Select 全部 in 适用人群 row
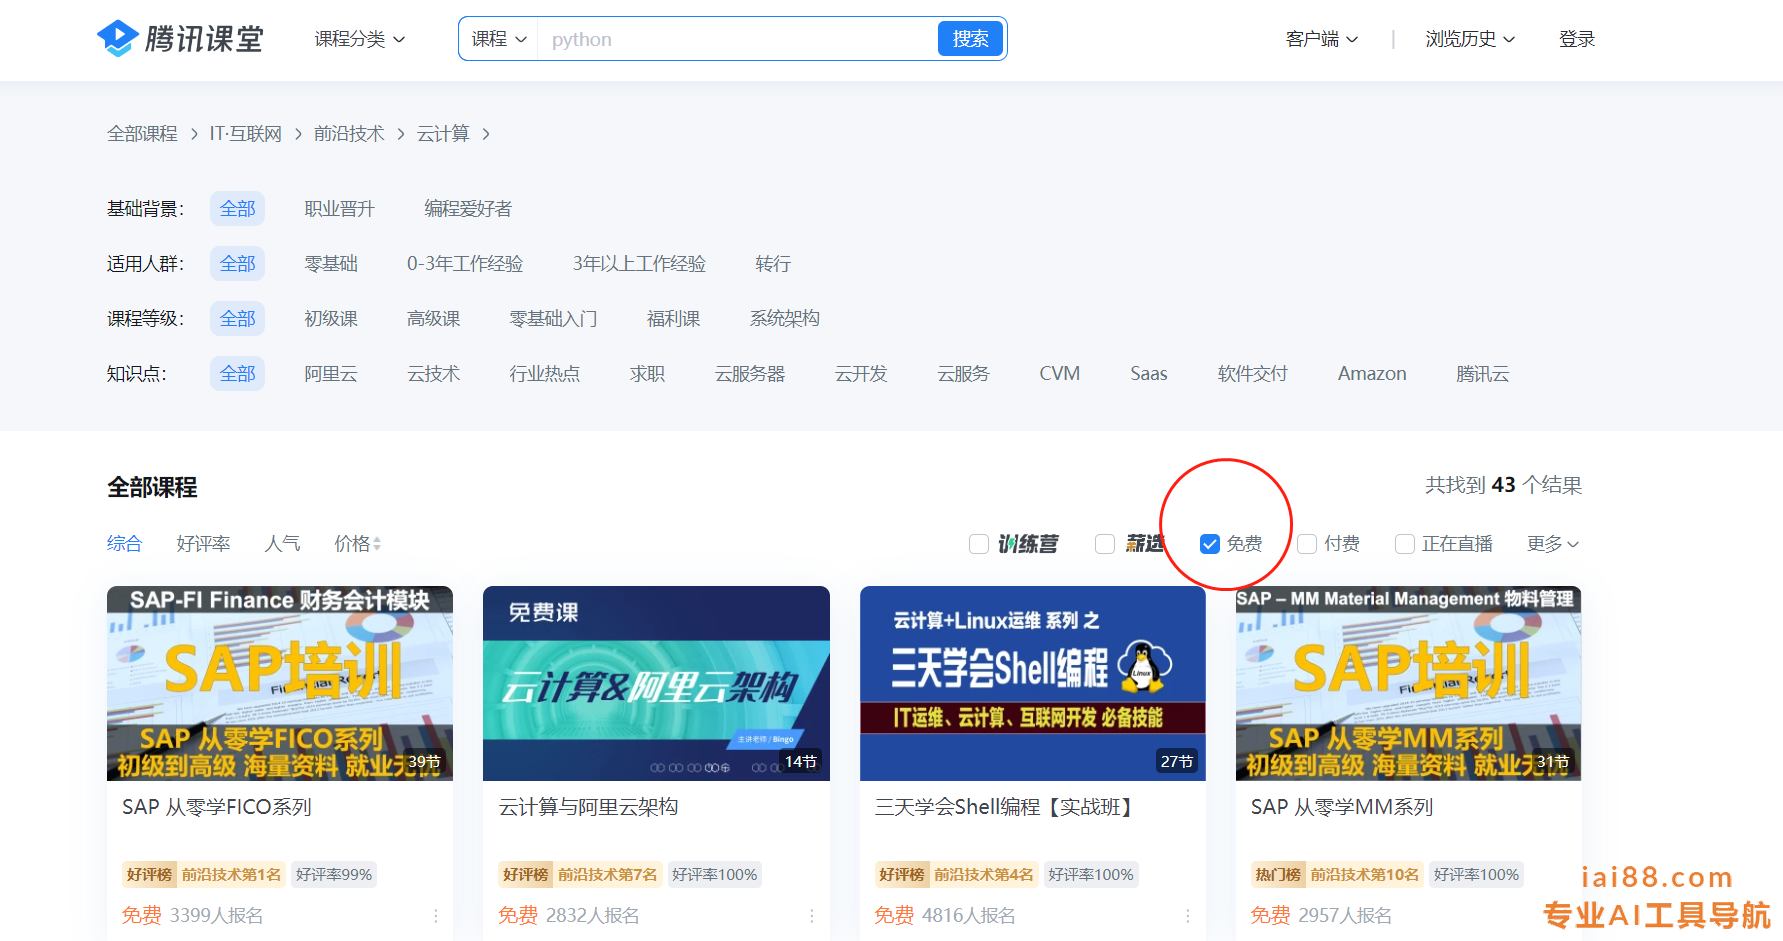1783x941 pixels. pyautogui.click(x=238, y=264)
